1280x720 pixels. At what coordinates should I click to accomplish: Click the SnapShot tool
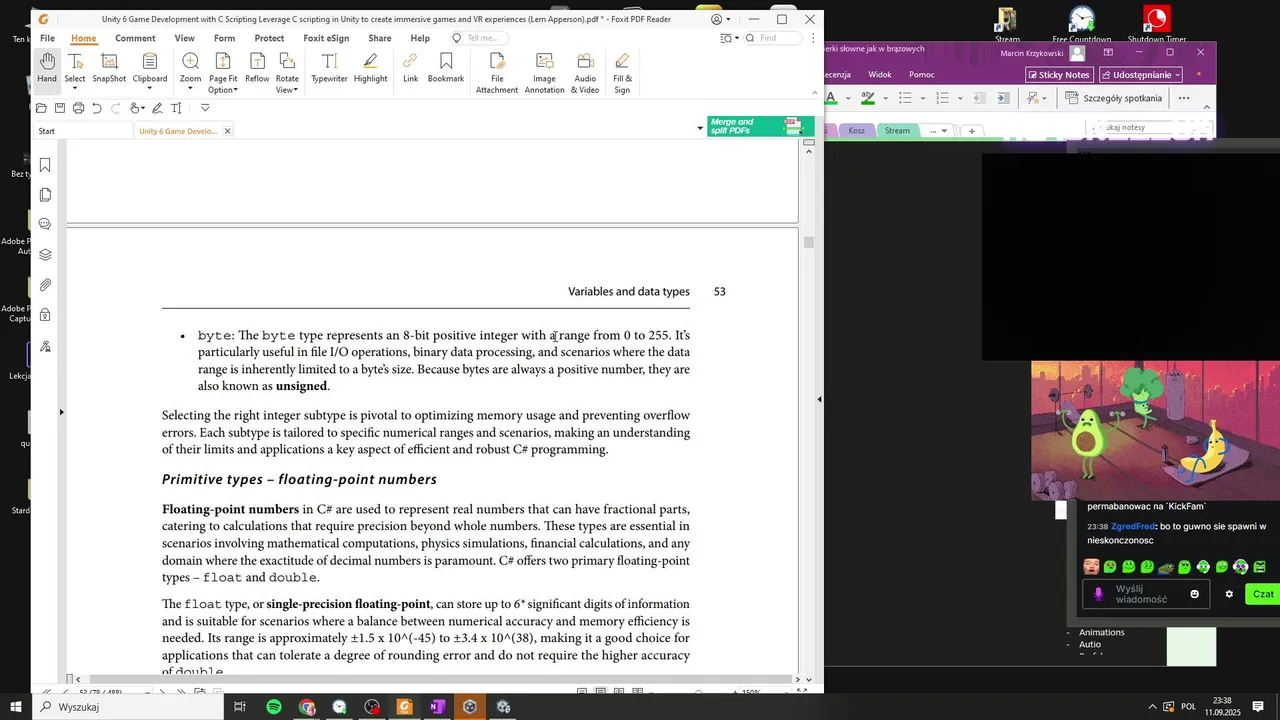[109, 69]
